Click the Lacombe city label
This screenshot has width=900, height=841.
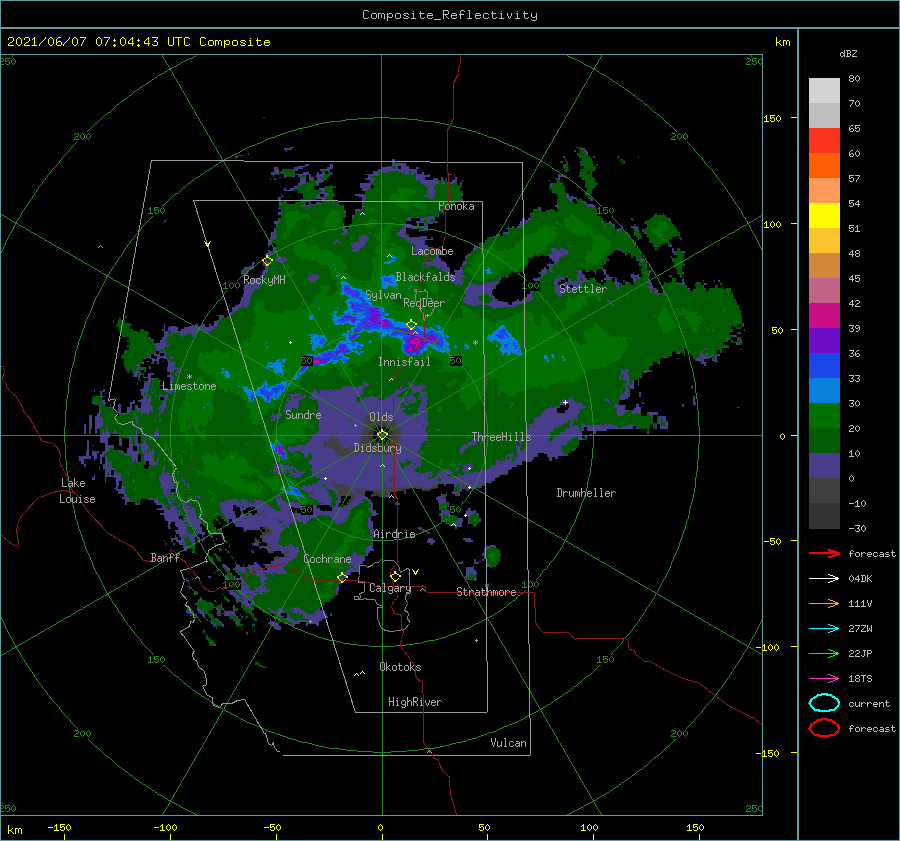point(432,251)
